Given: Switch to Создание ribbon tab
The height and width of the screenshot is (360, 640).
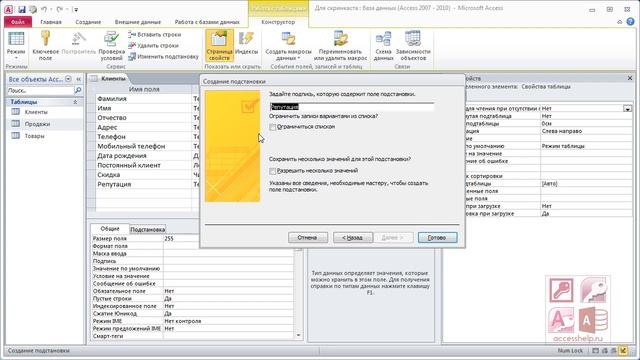Looking at the screenshot, I should [88, 22].
